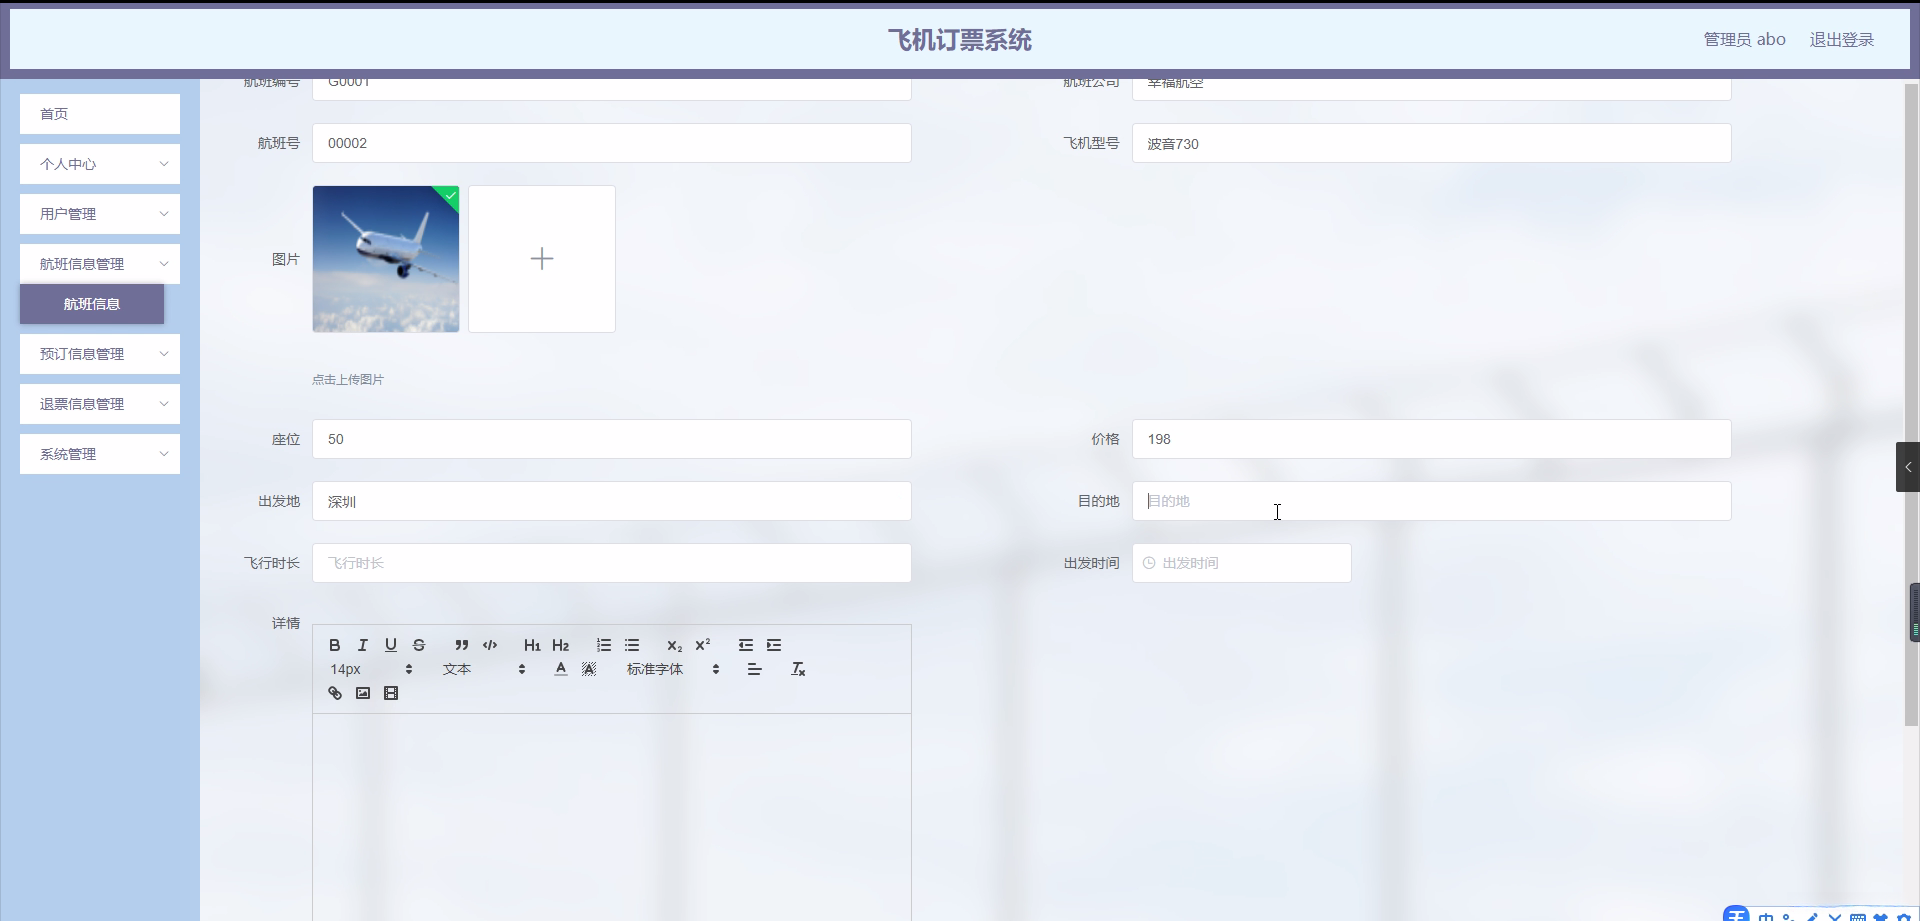This screenshot has height=921, width=1920.
Task: Click the 出发时间 field label
Action: pos(1092,563)
